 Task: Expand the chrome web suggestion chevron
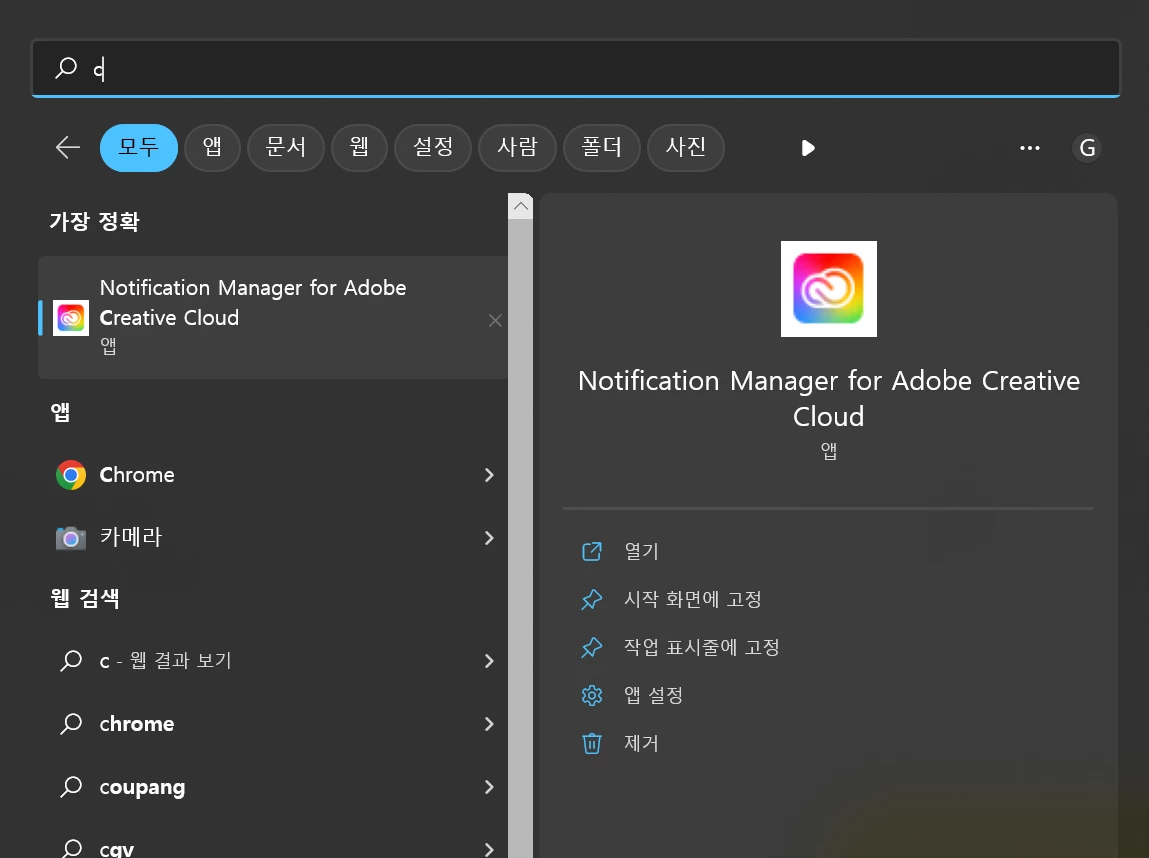tap(489, 724)
